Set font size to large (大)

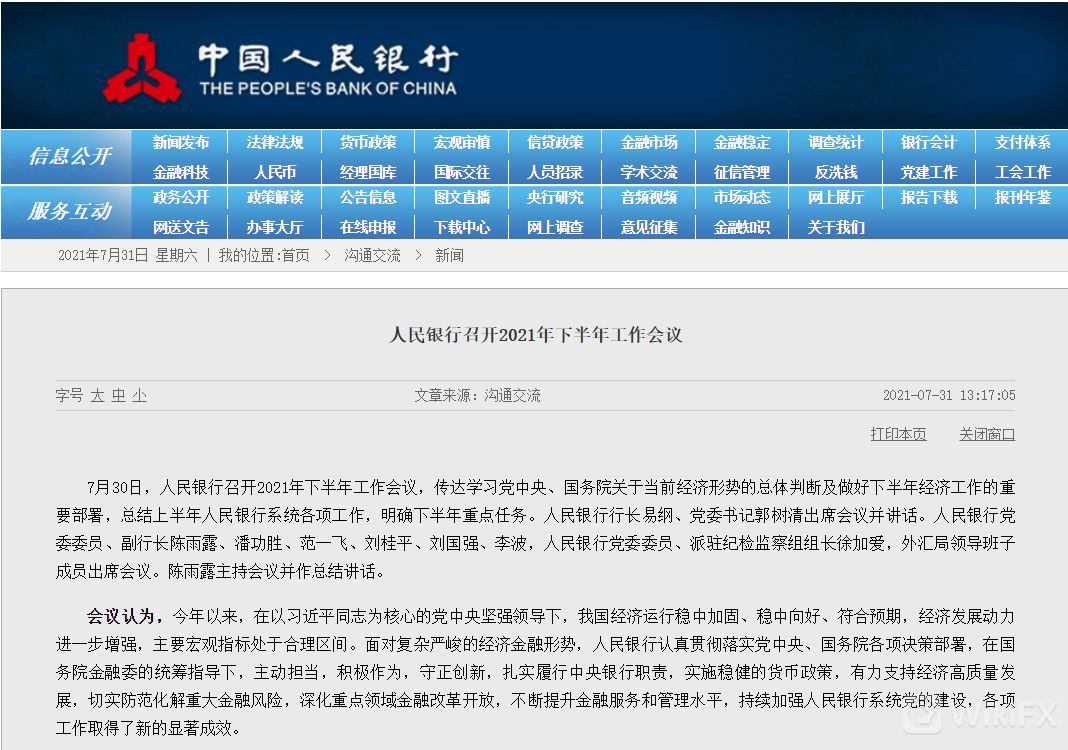click(97, 396)
